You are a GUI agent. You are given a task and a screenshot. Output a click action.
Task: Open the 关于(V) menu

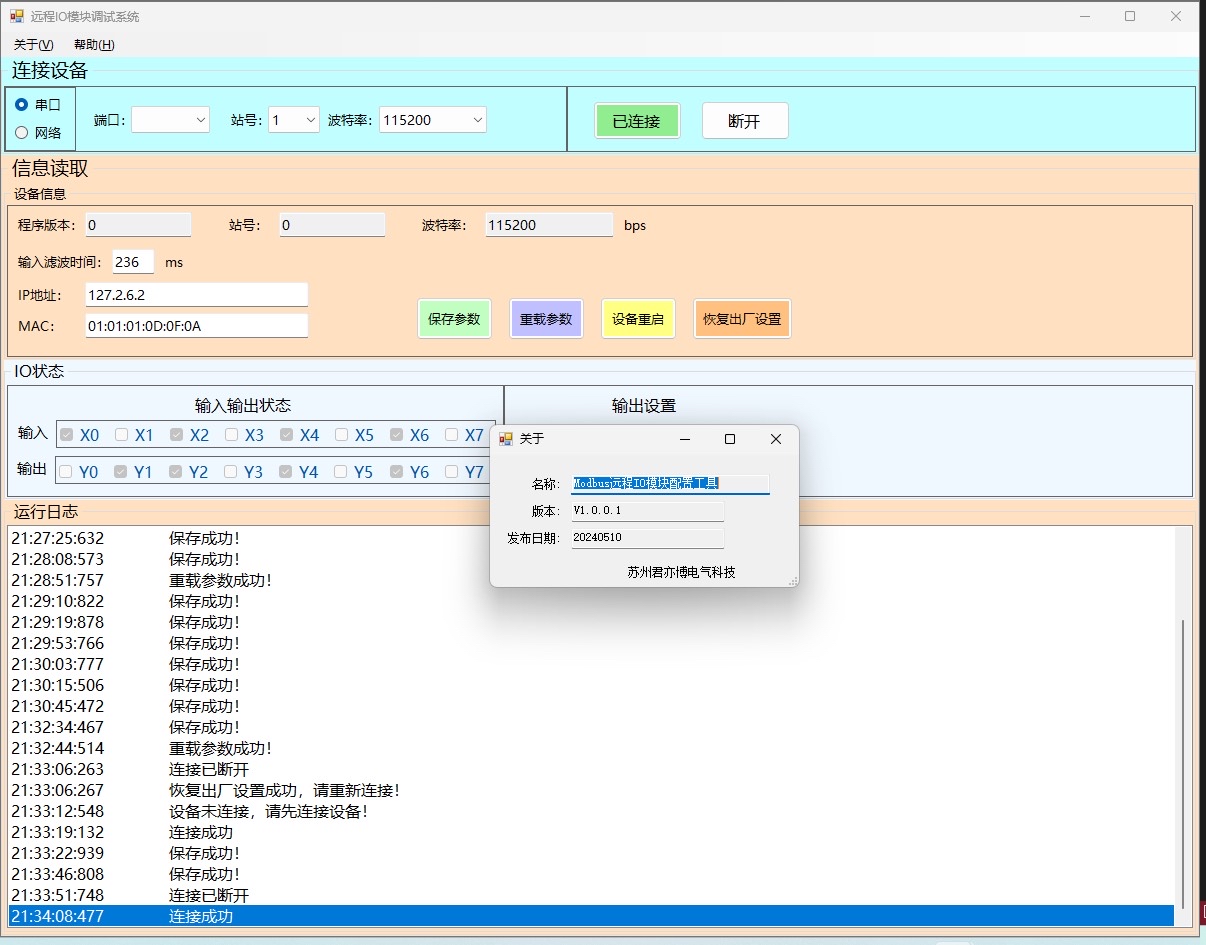[x=34, y=45]
